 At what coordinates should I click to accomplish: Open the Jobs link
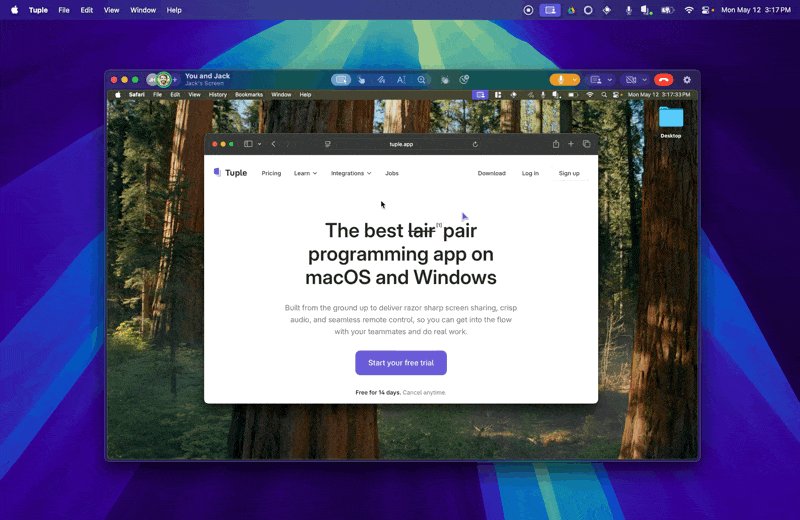[x=392, y=173]
